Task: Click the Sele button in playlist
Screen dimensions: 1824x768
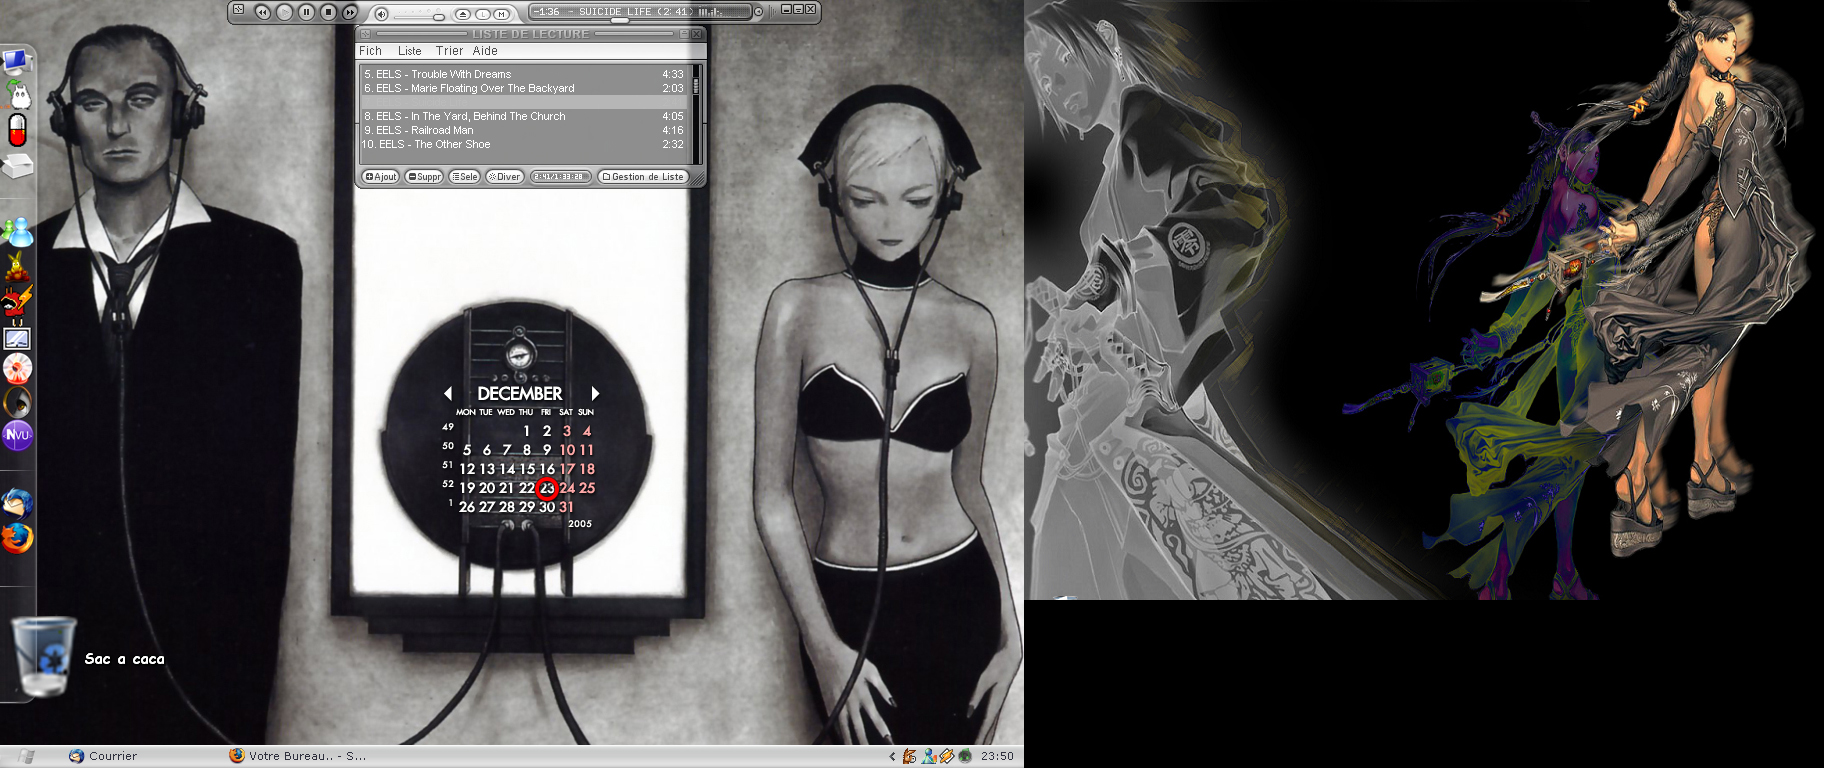Action: tap(464, 177)
